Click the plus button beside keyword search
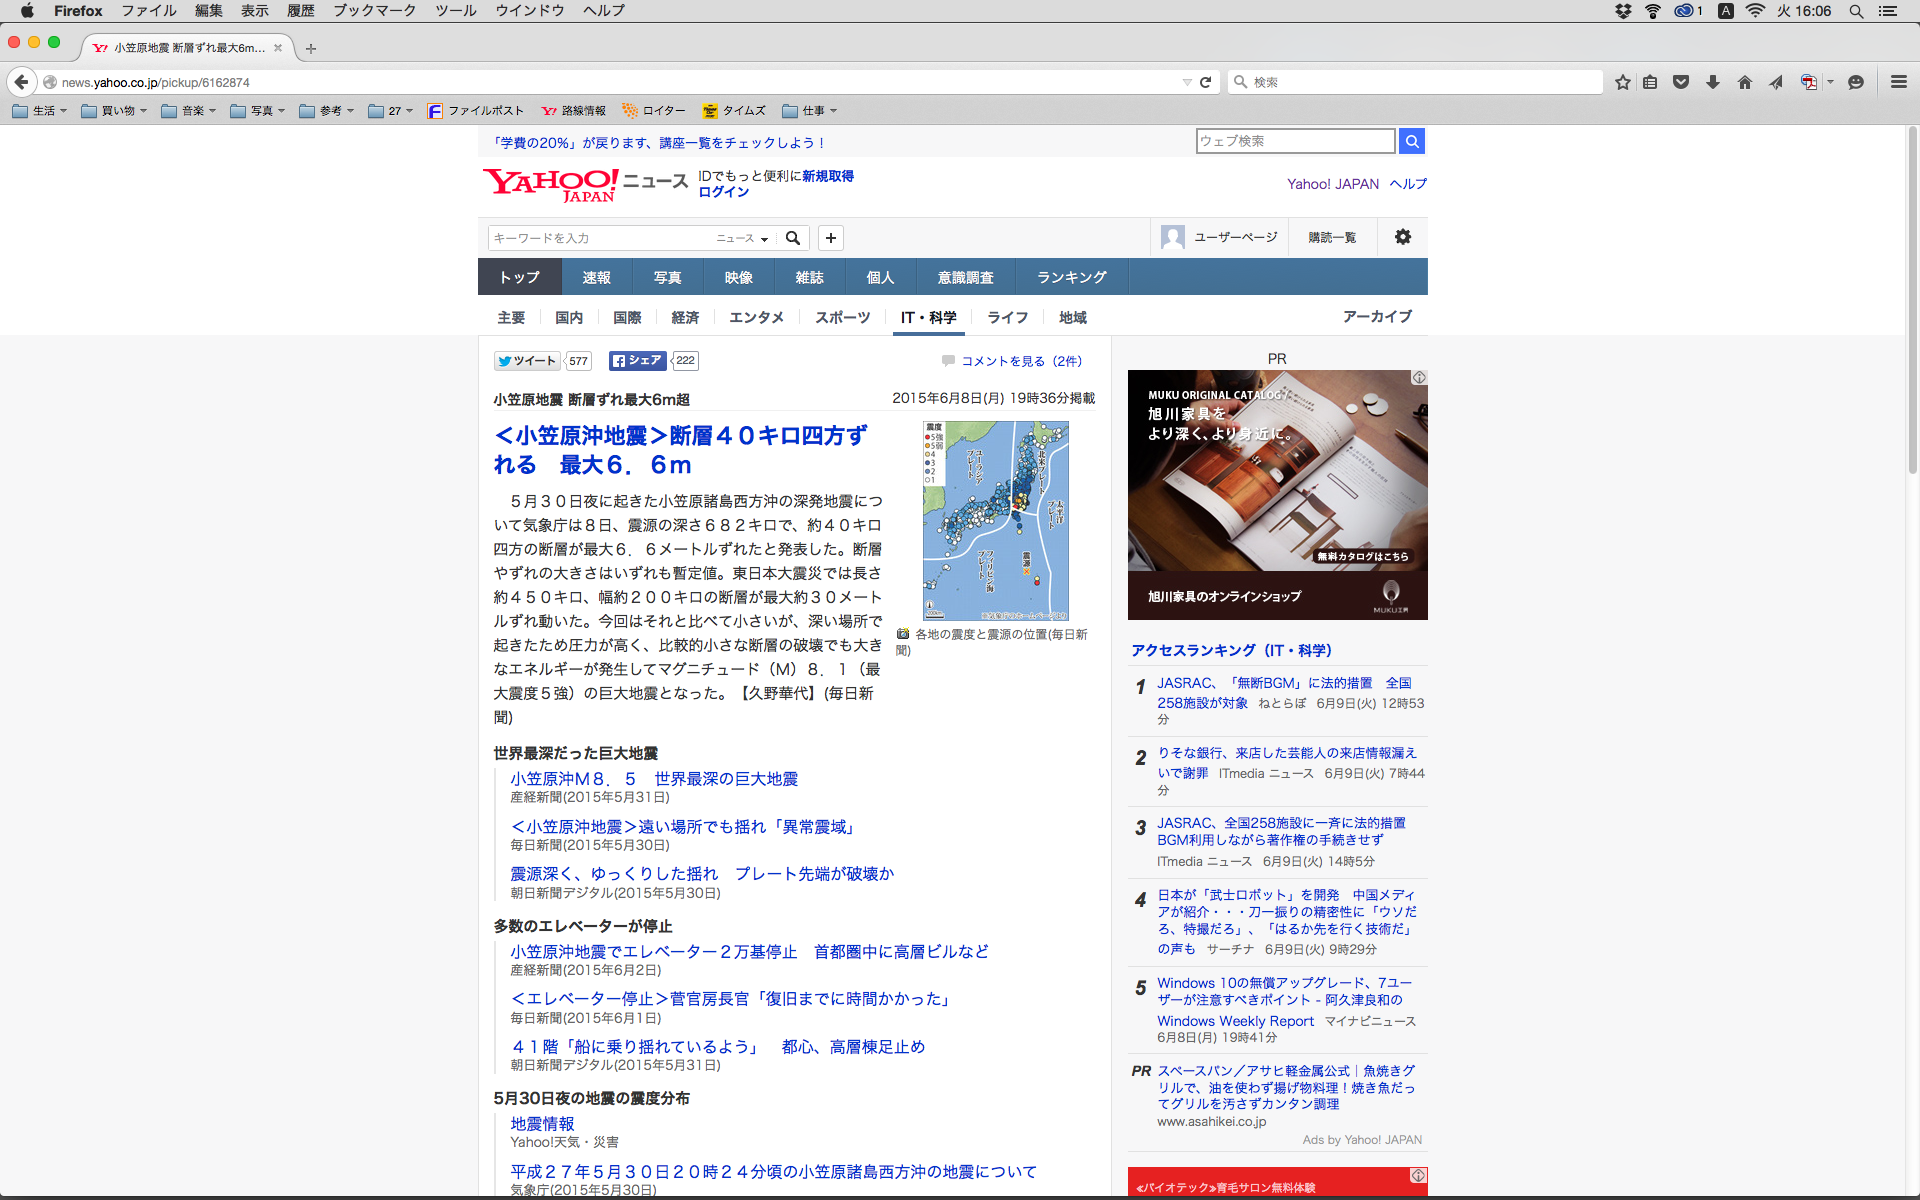Viewport: 1920px width, 1200px height. tap(830, 238)
